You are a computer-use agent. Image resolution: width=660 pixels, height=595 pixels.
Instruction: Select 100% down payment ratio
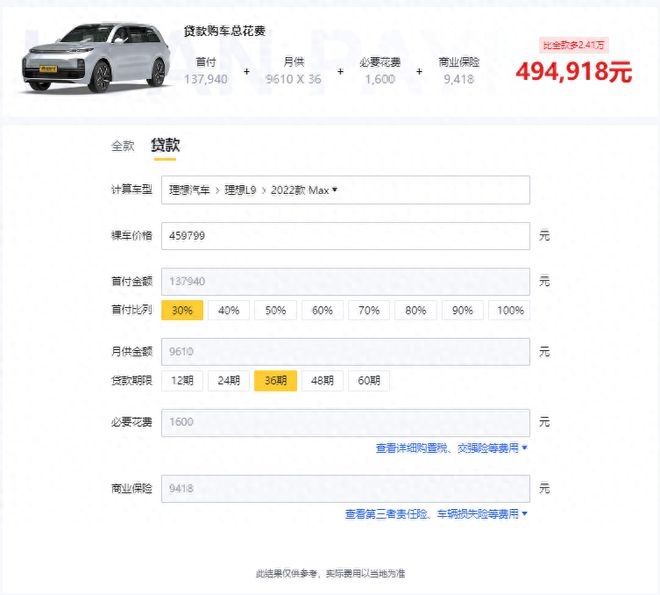[x=509, y=310]
